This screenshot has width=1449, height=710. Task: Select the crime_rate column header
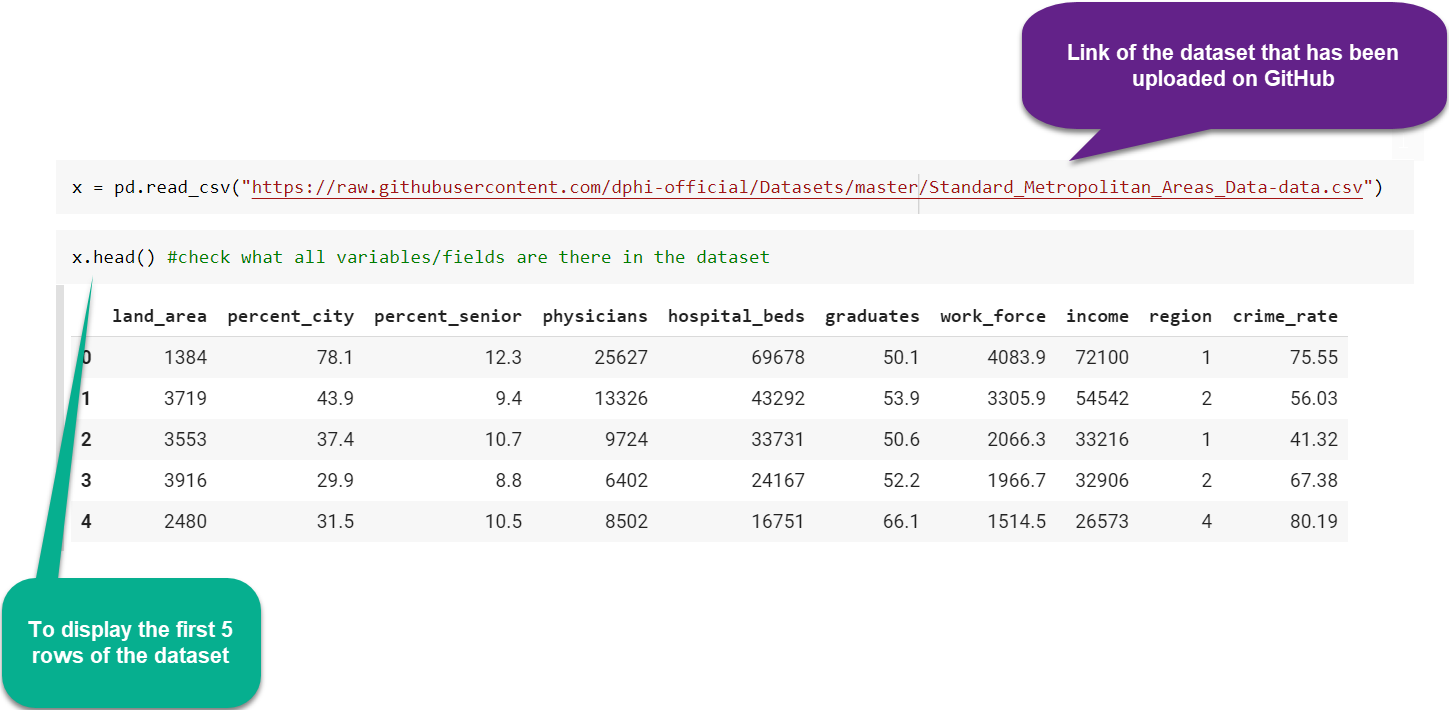pos(1285,316)
